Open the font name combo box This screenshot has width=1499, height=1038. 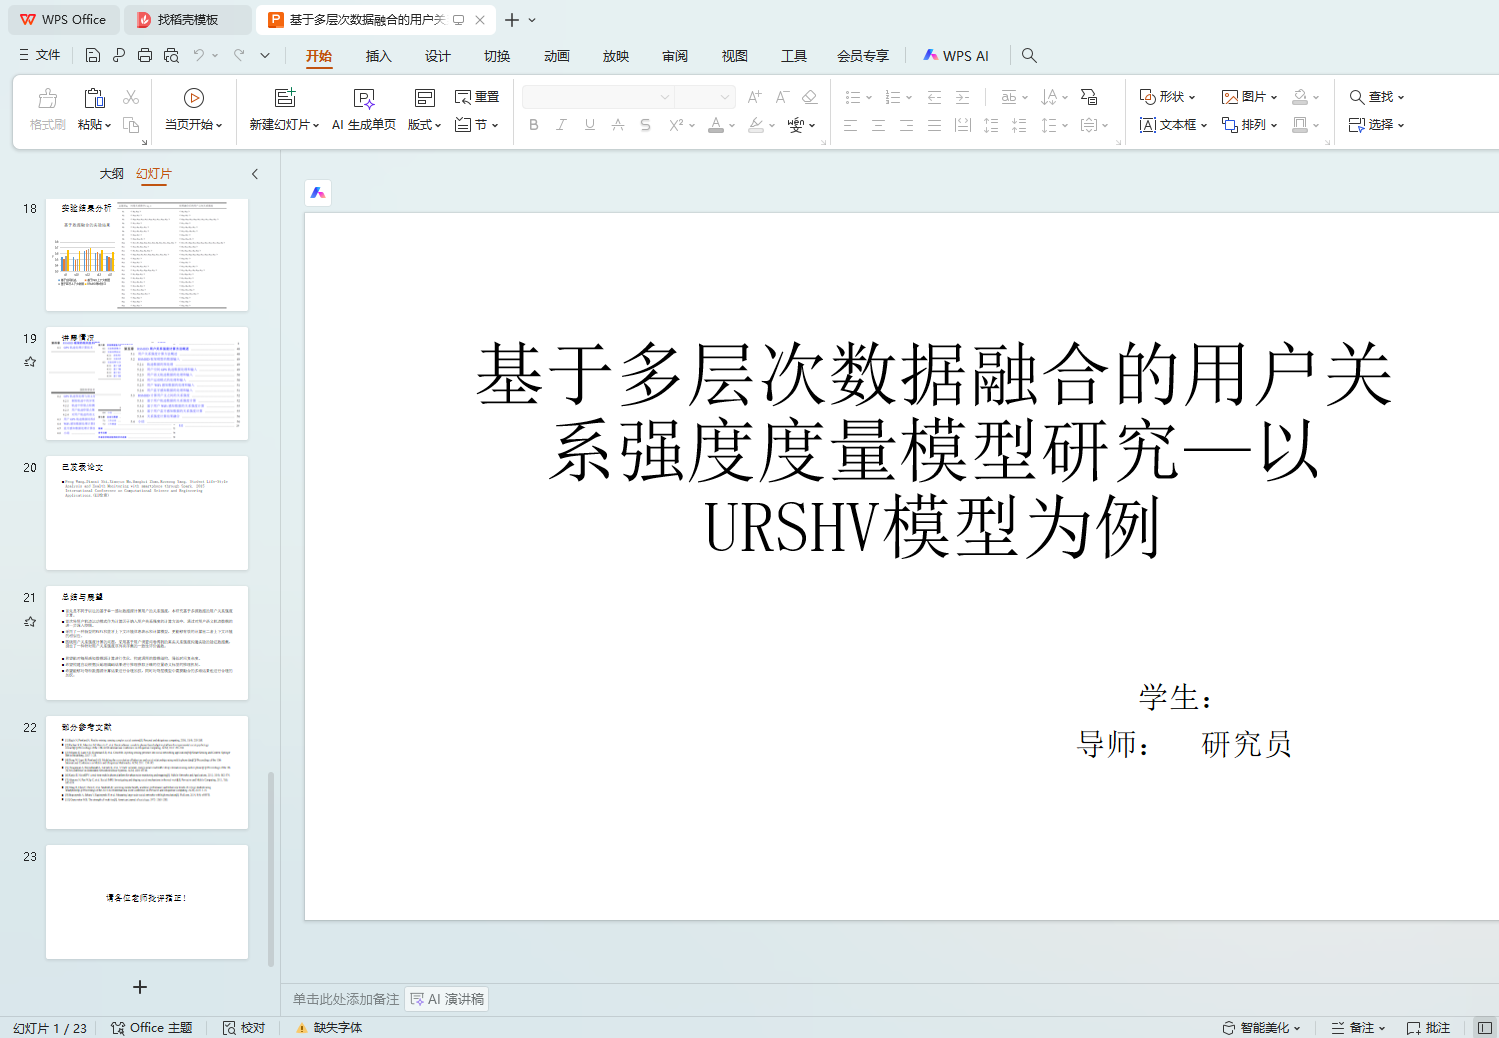pyautogui.click(x=597, y=97)
